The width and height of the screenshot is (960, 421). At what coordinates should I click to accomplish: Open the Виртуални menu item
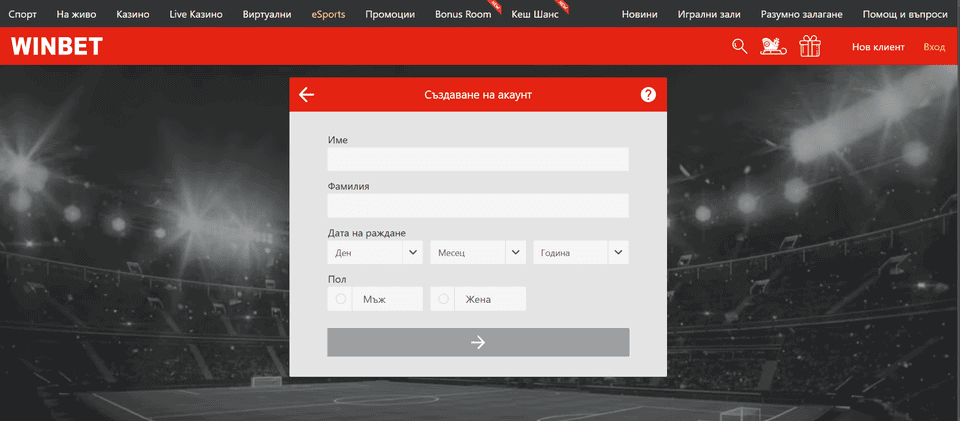tap(267, 14)
